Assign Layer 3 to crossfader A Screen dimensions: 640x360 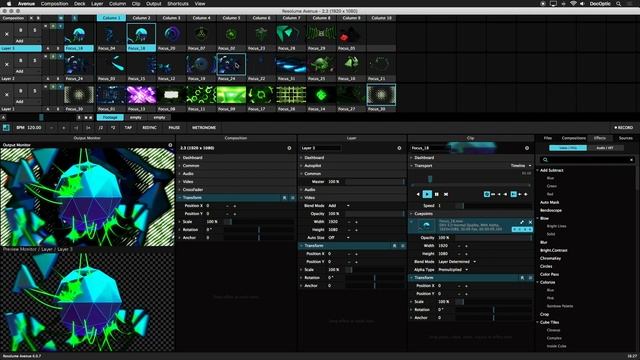(48, 49)
